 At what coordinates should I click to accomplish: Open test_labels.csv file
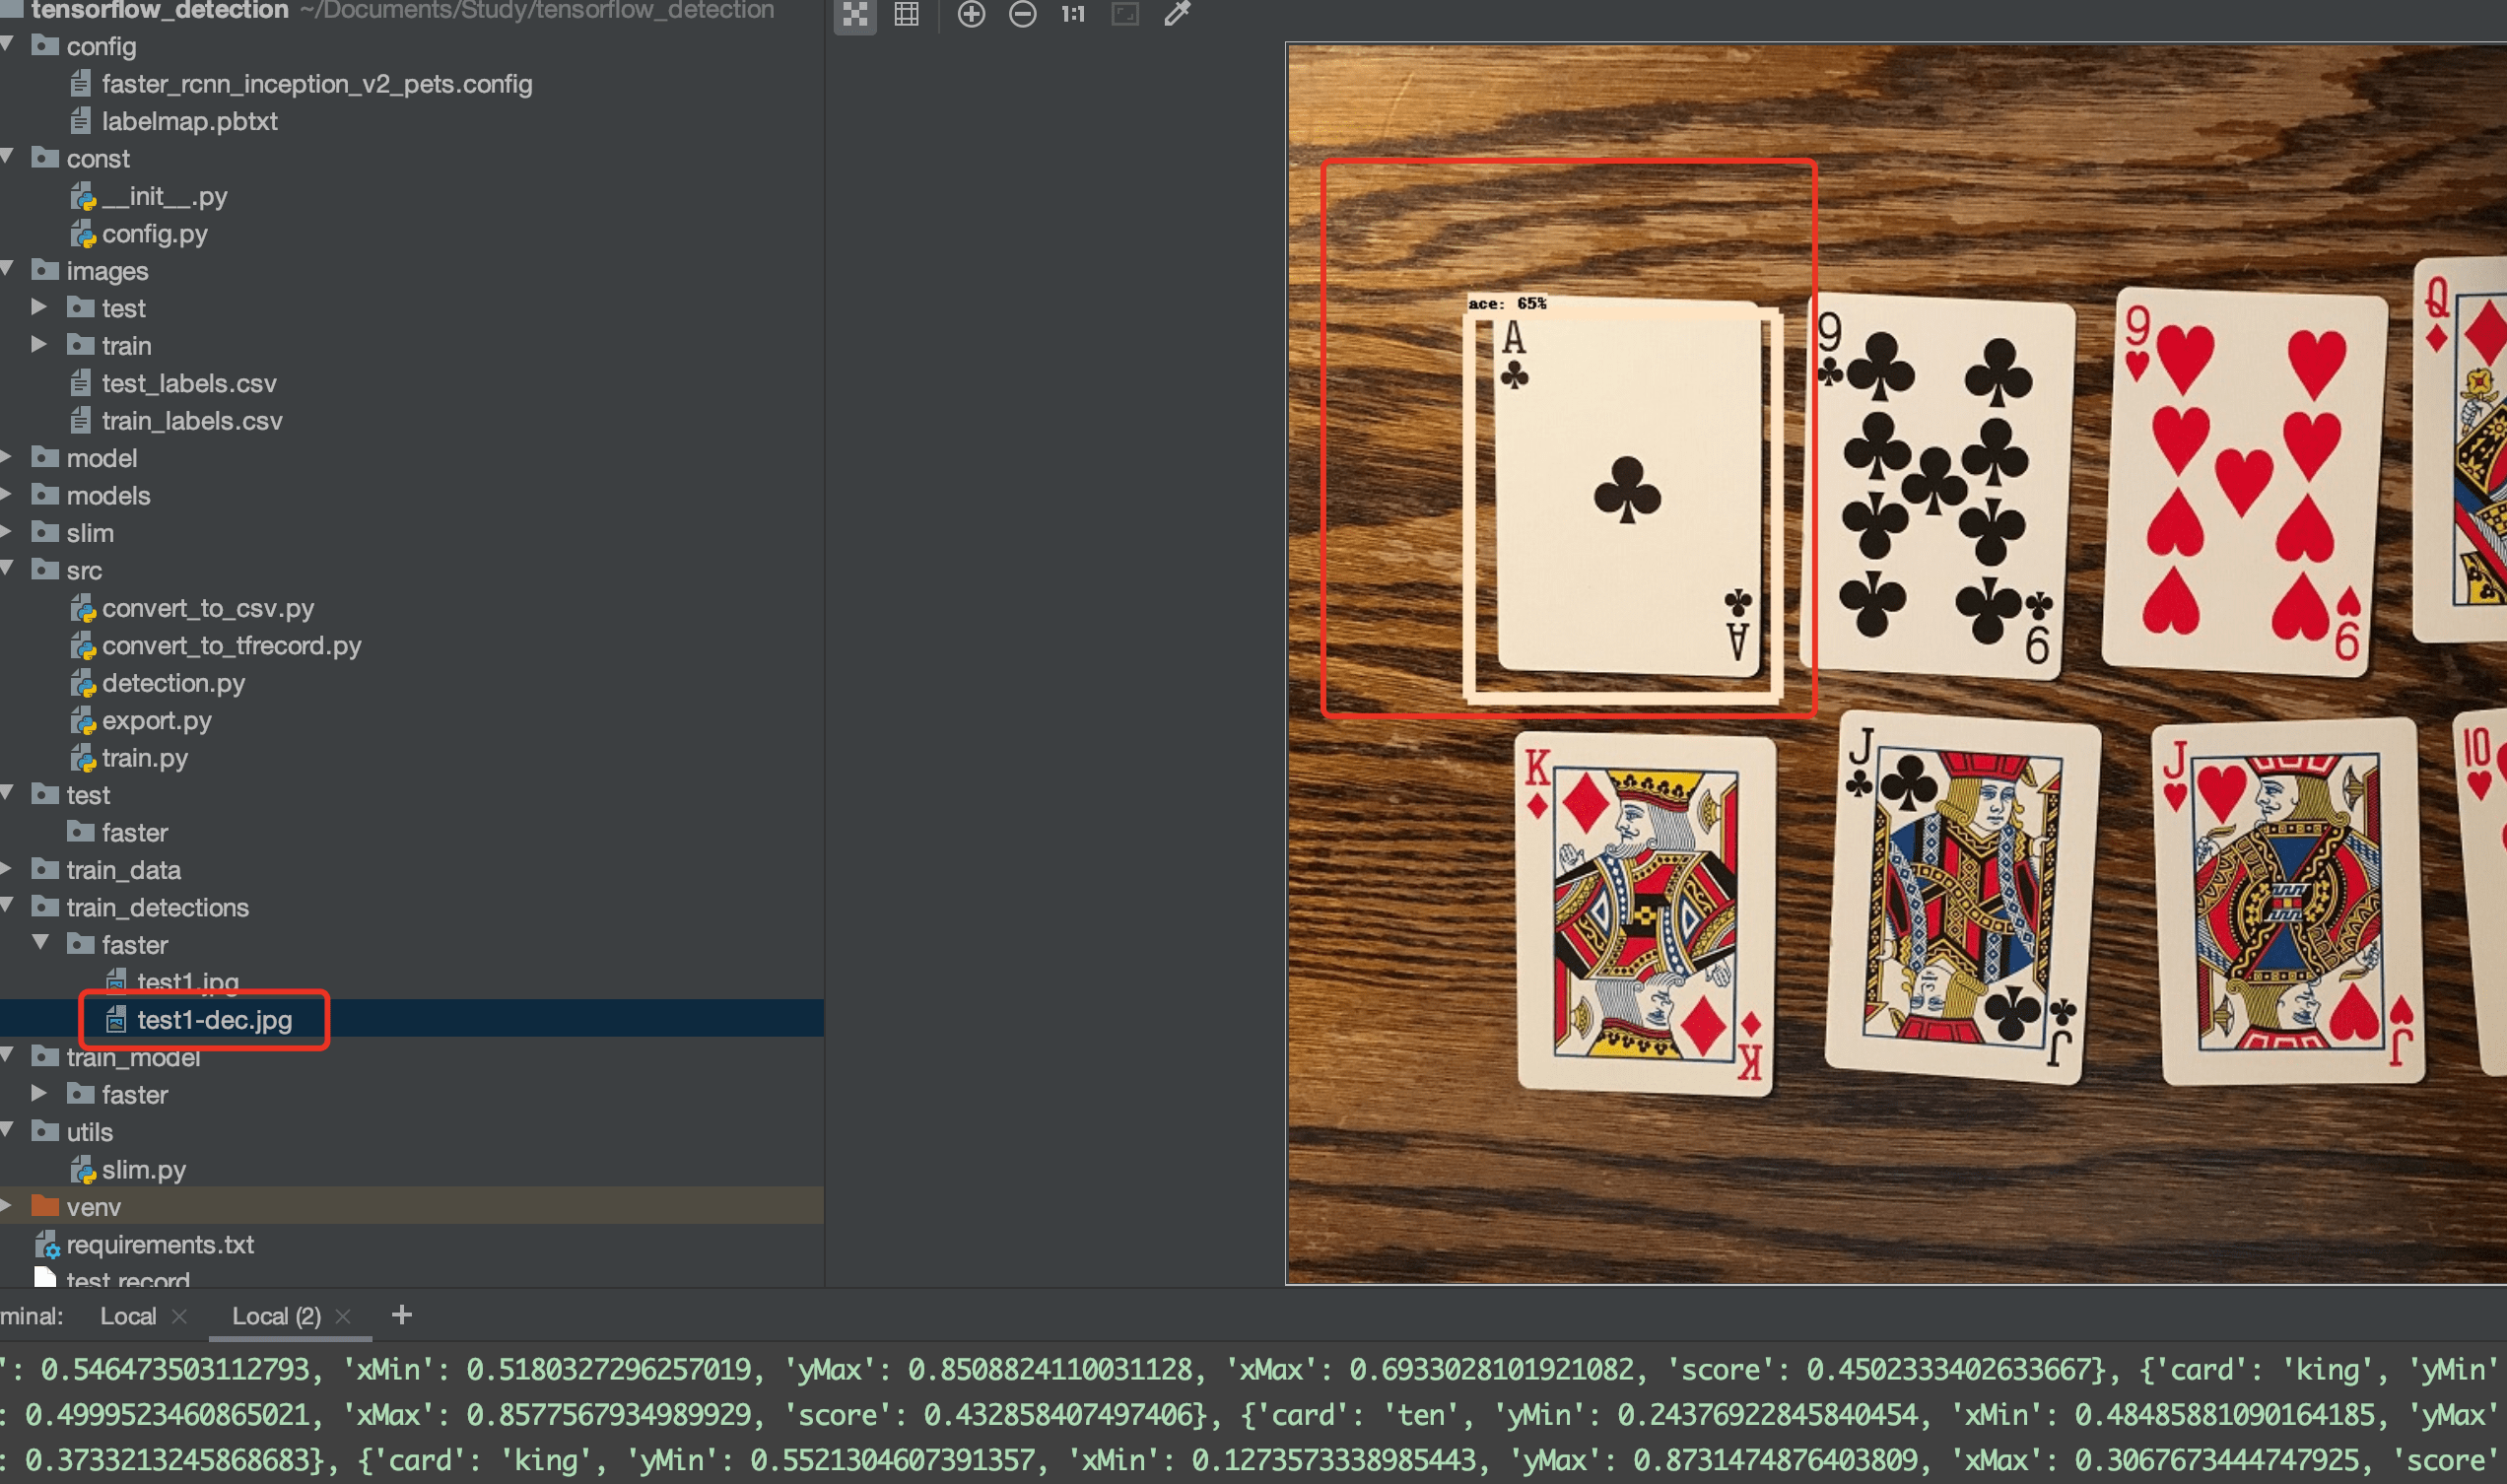tap(189, 383)
